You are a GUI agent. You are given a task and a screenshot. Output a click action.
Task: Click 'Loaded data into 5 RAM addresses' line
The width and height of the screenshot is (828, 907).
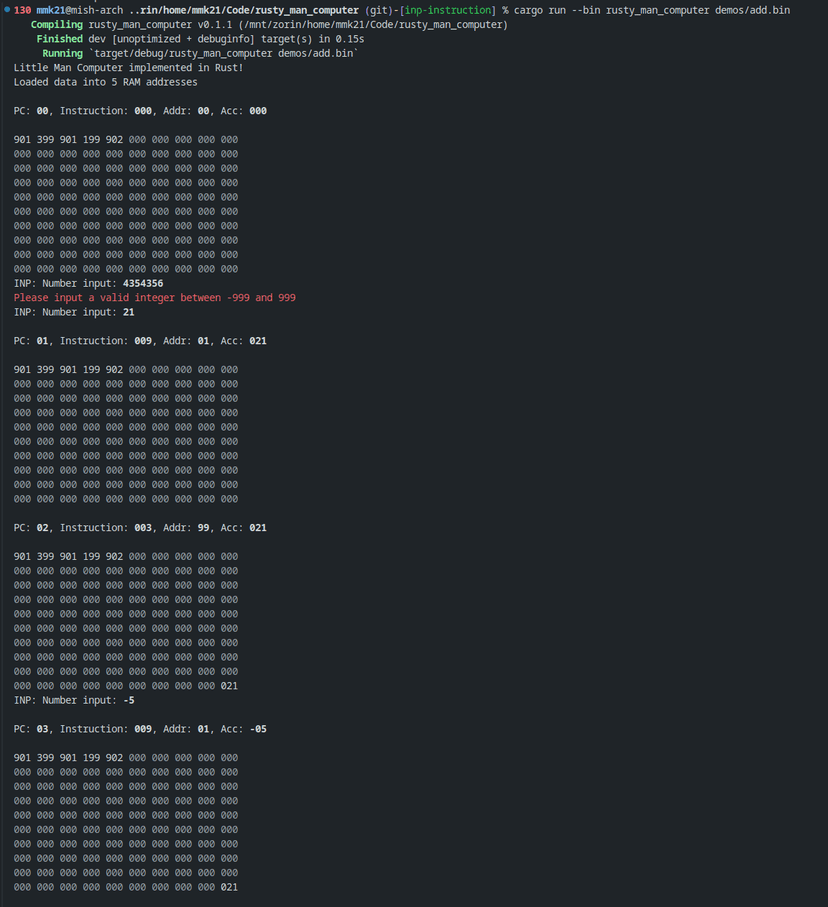(106, 82)
